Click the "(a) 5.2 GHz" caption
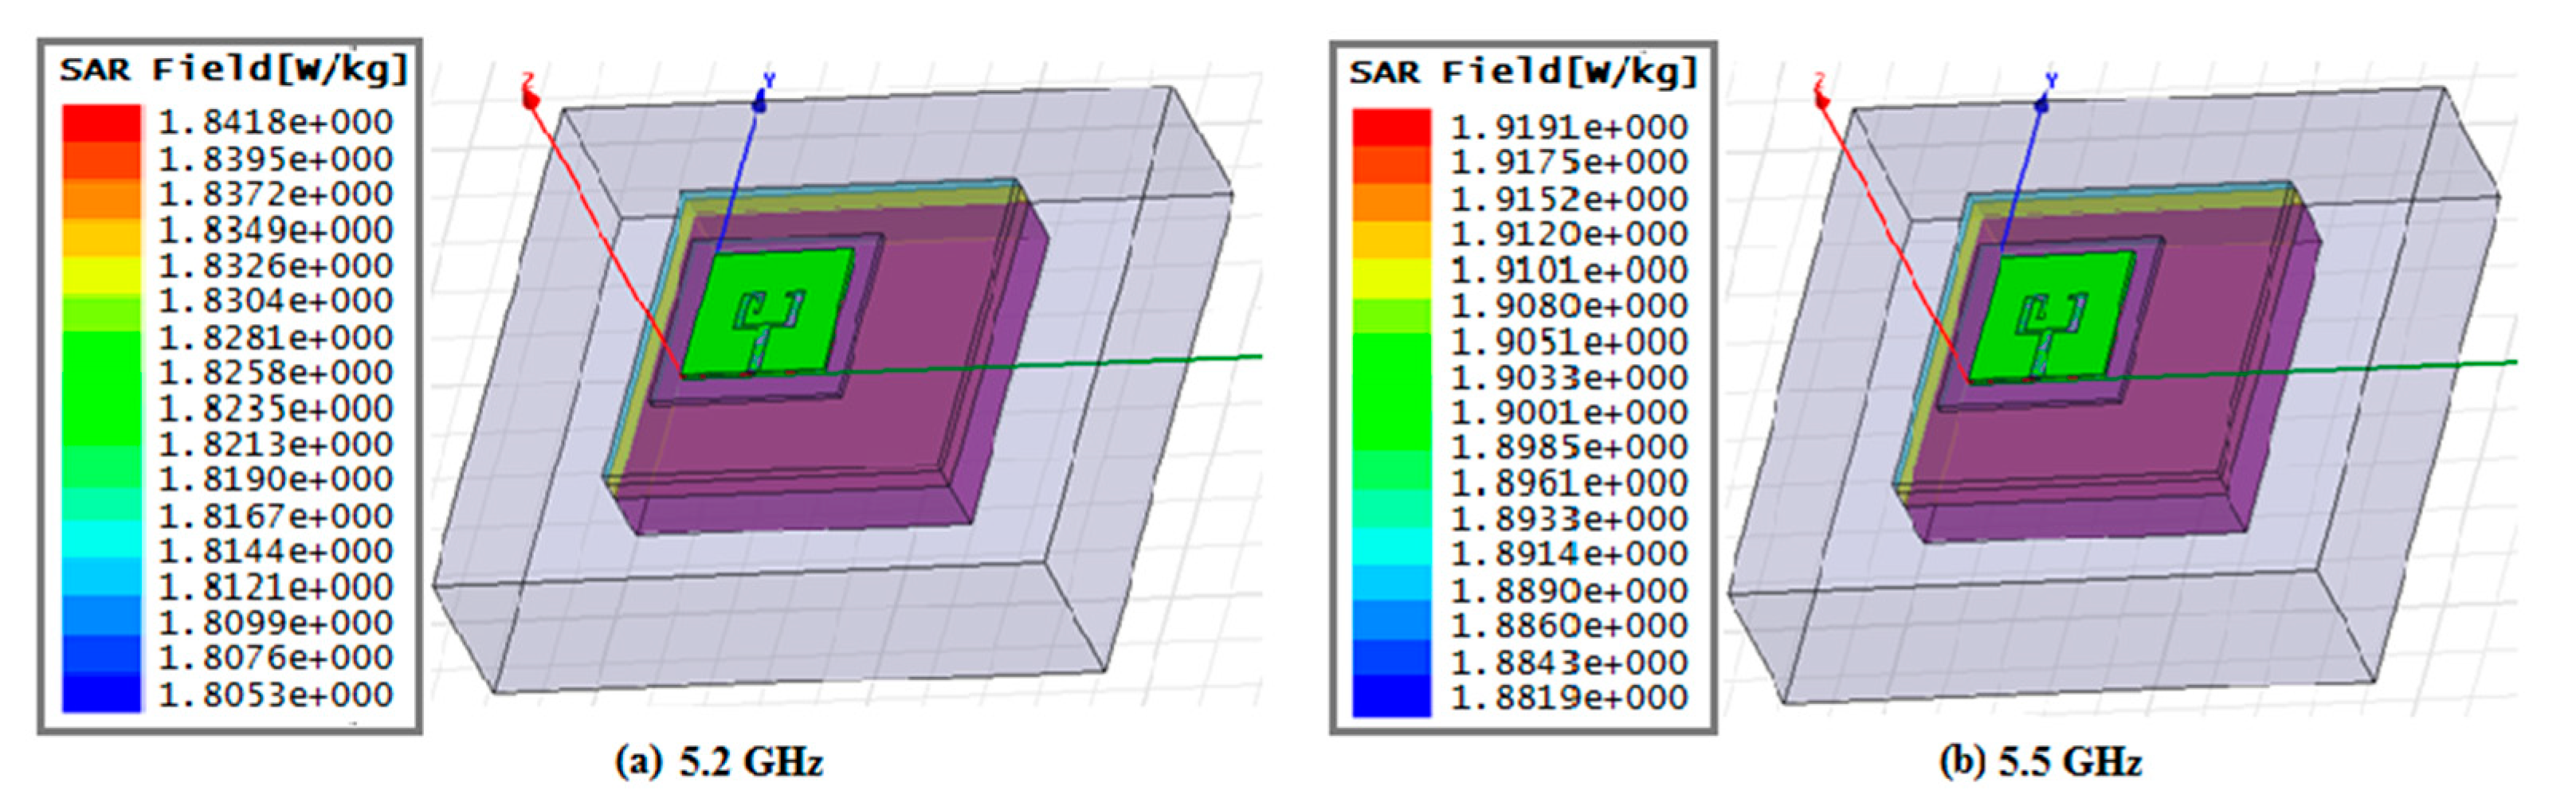The image size is (2576, 810). pos(719,764)
